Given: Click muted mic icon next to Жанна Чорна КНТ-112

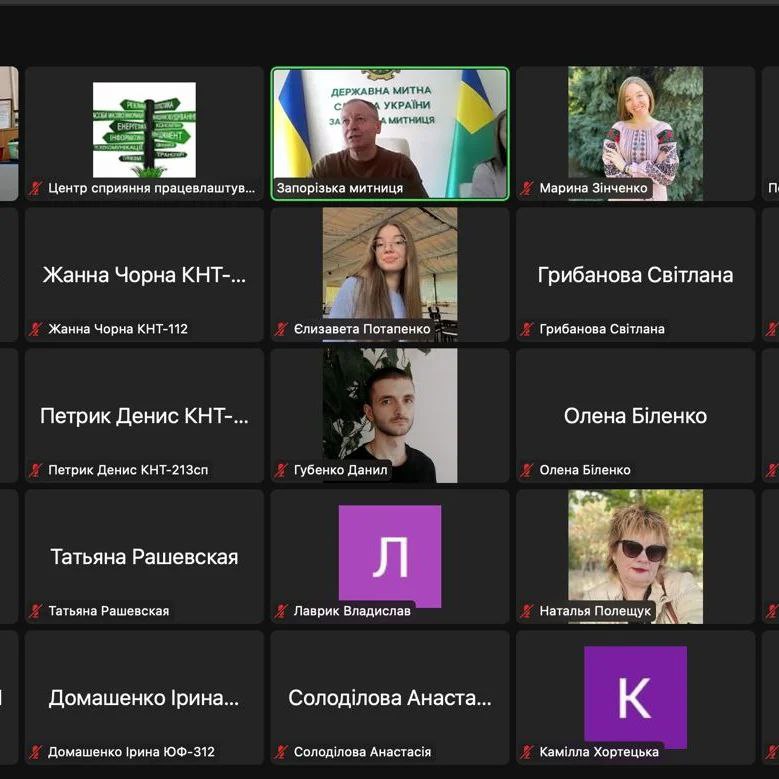Looking at the screenshot, I should pos(36,329).
